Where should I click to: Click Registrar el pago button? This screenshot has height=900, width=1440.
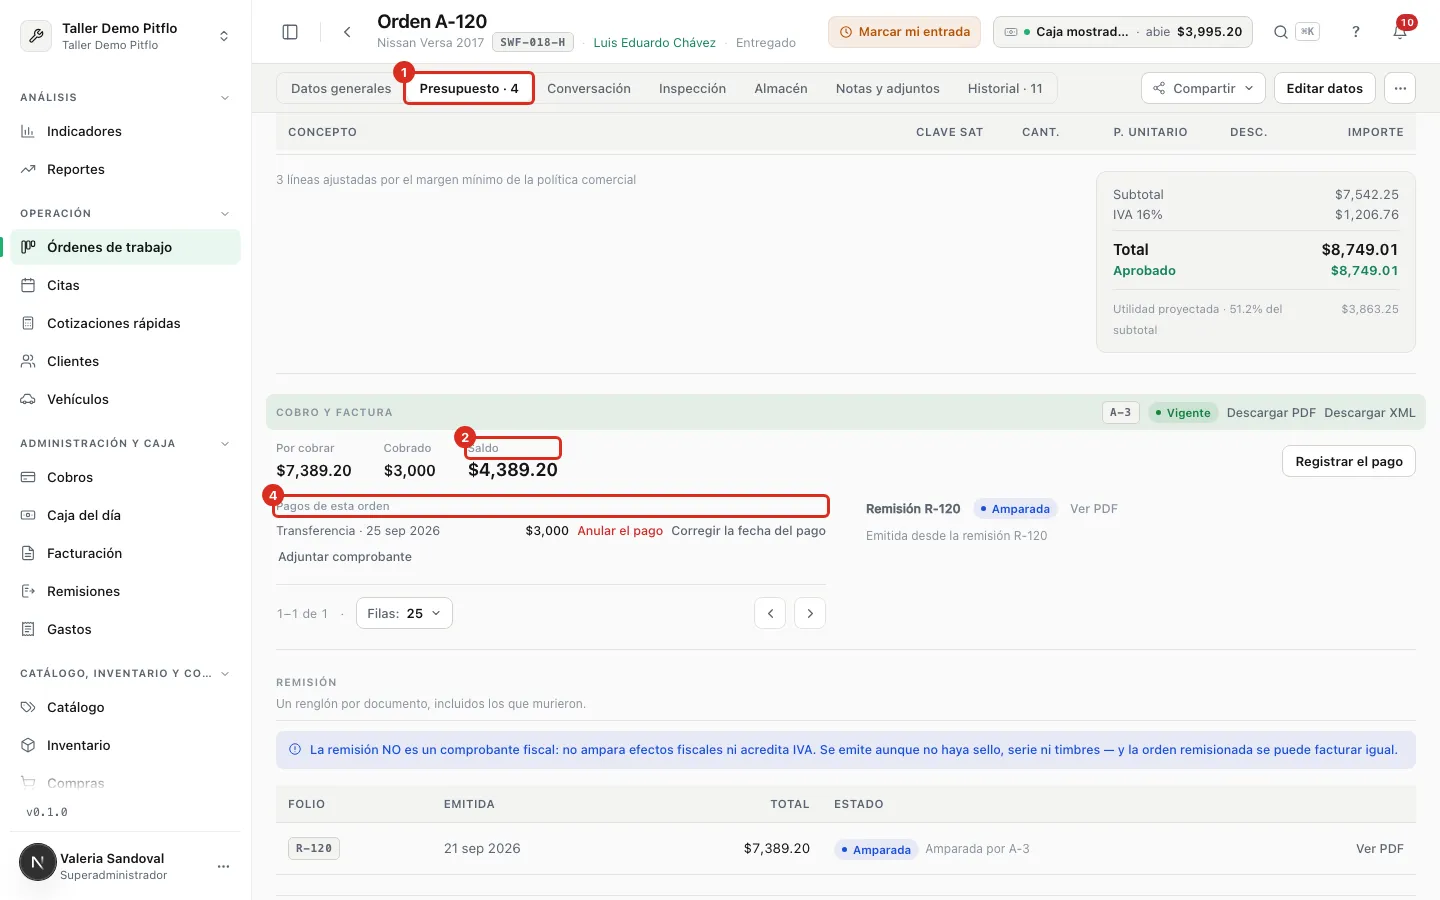pos(1349,461)
